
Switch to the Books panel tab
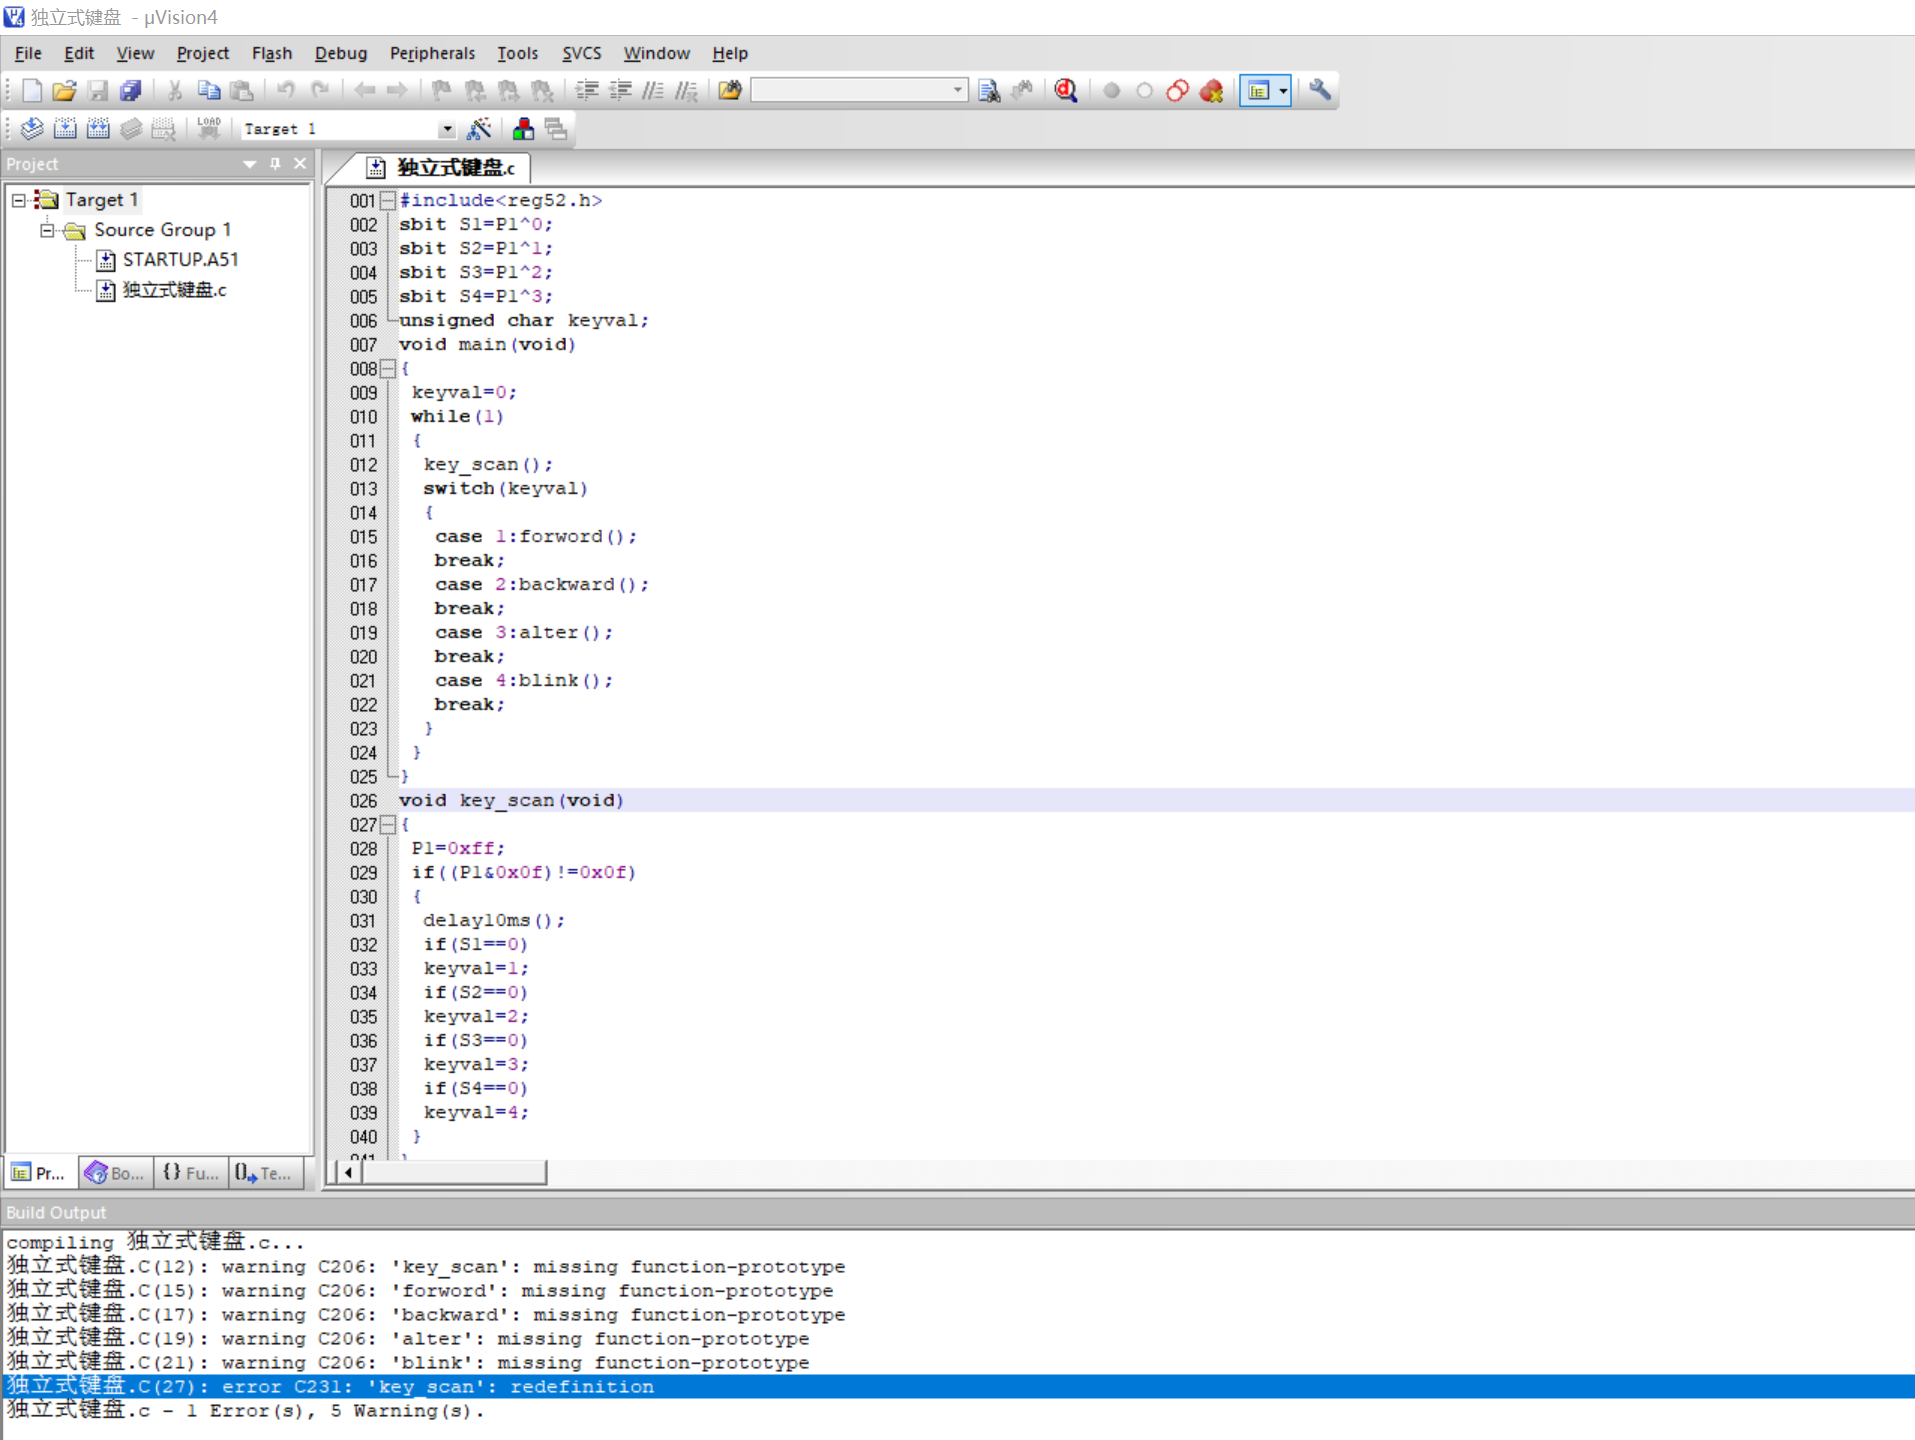coord(115,1173)
